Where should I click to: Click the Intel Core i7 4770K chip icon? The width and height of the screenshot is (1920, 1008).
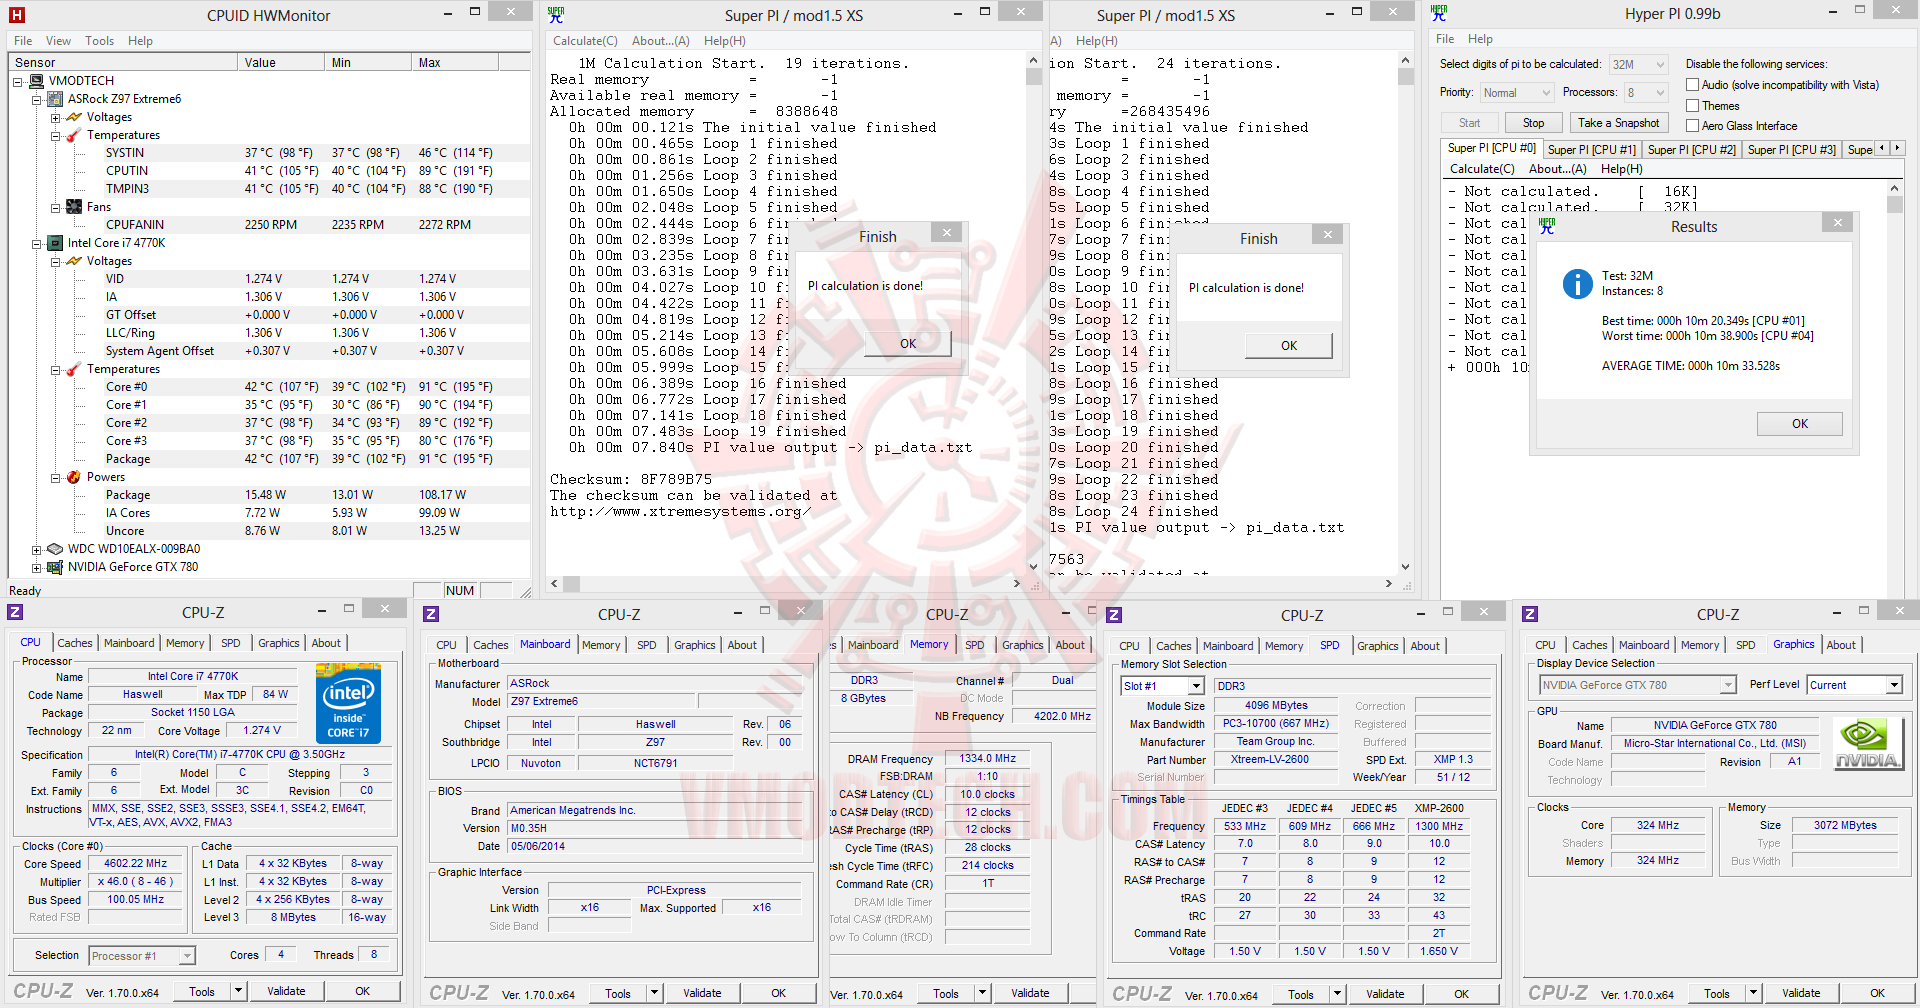tap(56, 243)
